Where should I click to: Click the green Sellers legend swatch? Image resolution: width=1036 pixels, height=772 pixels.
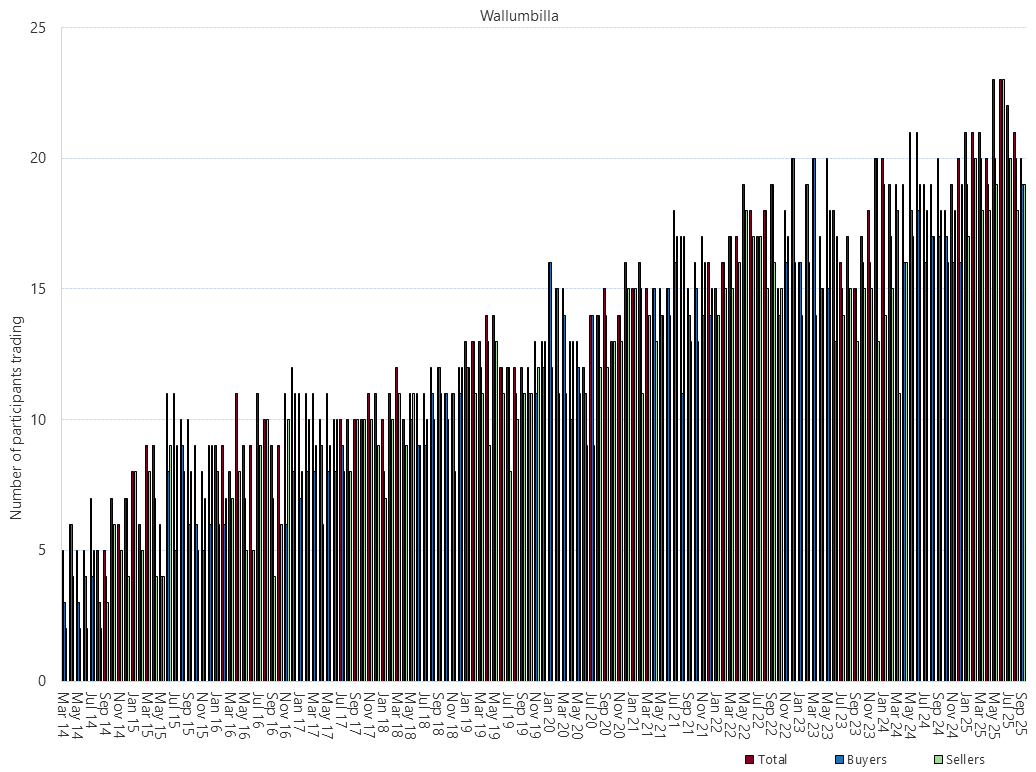(937, 760)
